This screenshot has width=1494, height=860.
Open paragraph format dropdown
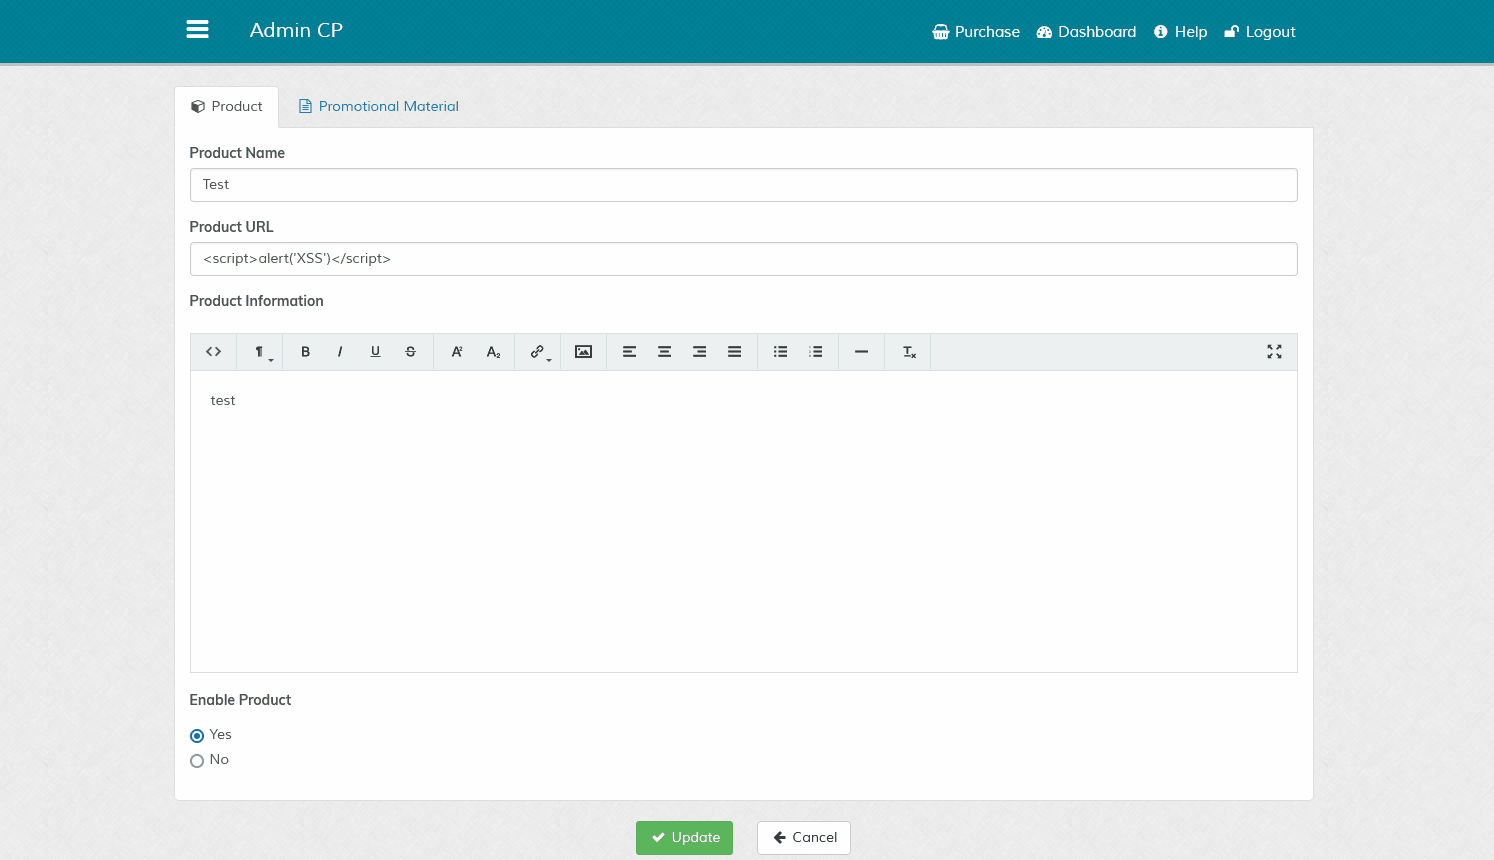[x=260, y=352]
